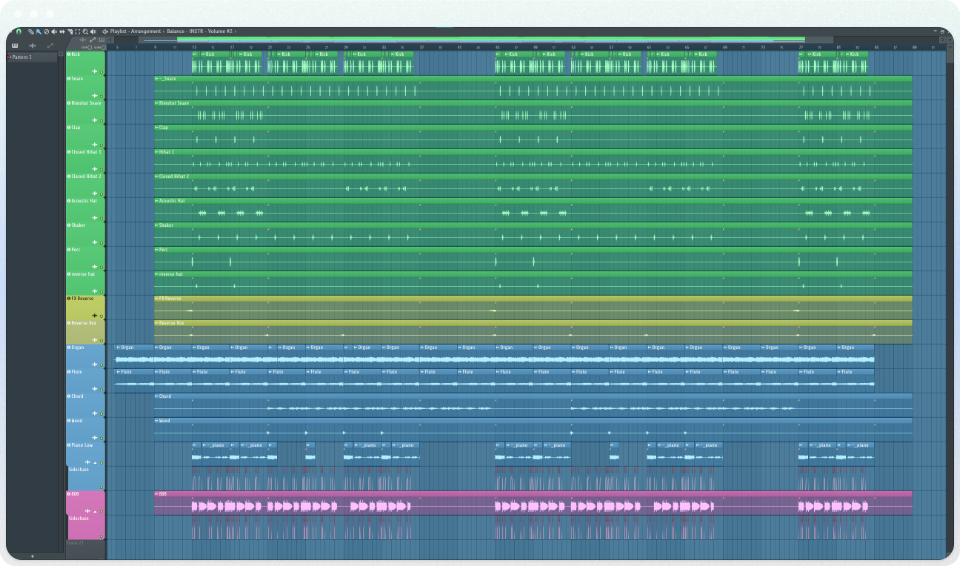Select the FX Reverse track header
960x566 pixels.
84,299
